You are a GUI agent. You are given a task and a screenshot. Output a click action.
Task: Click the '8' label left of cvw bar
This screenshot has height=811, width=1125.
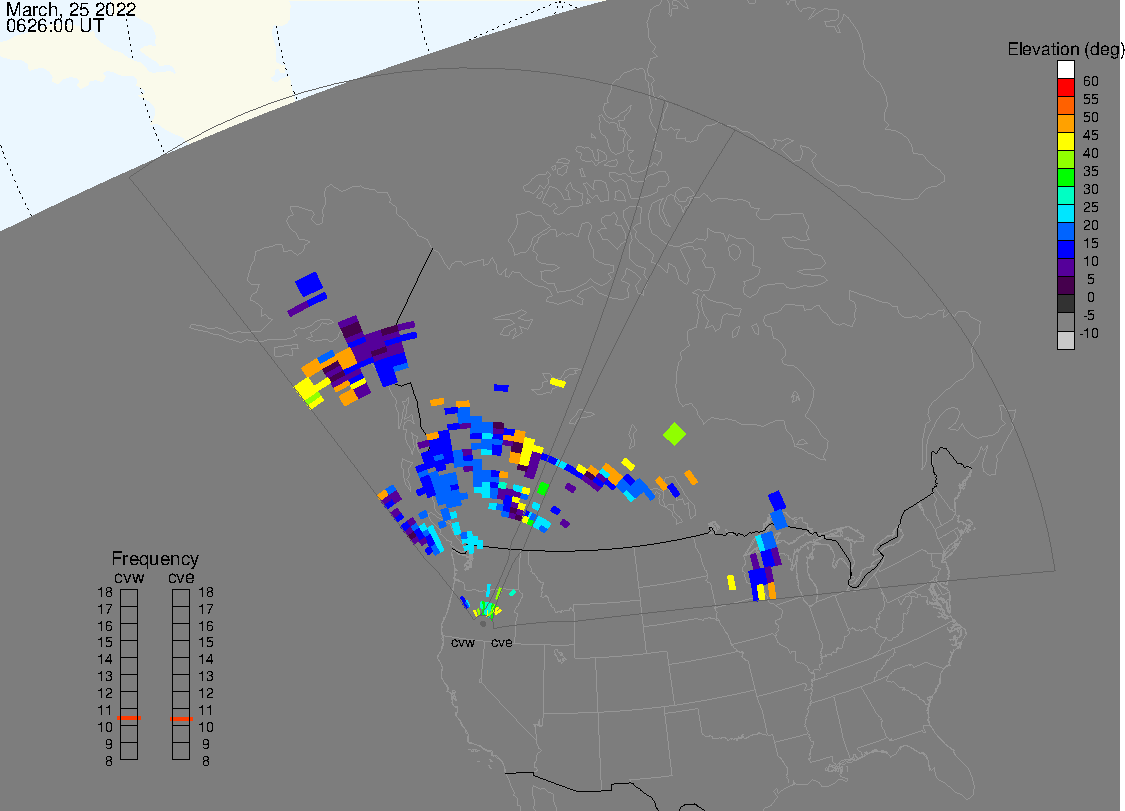[109, 761]
